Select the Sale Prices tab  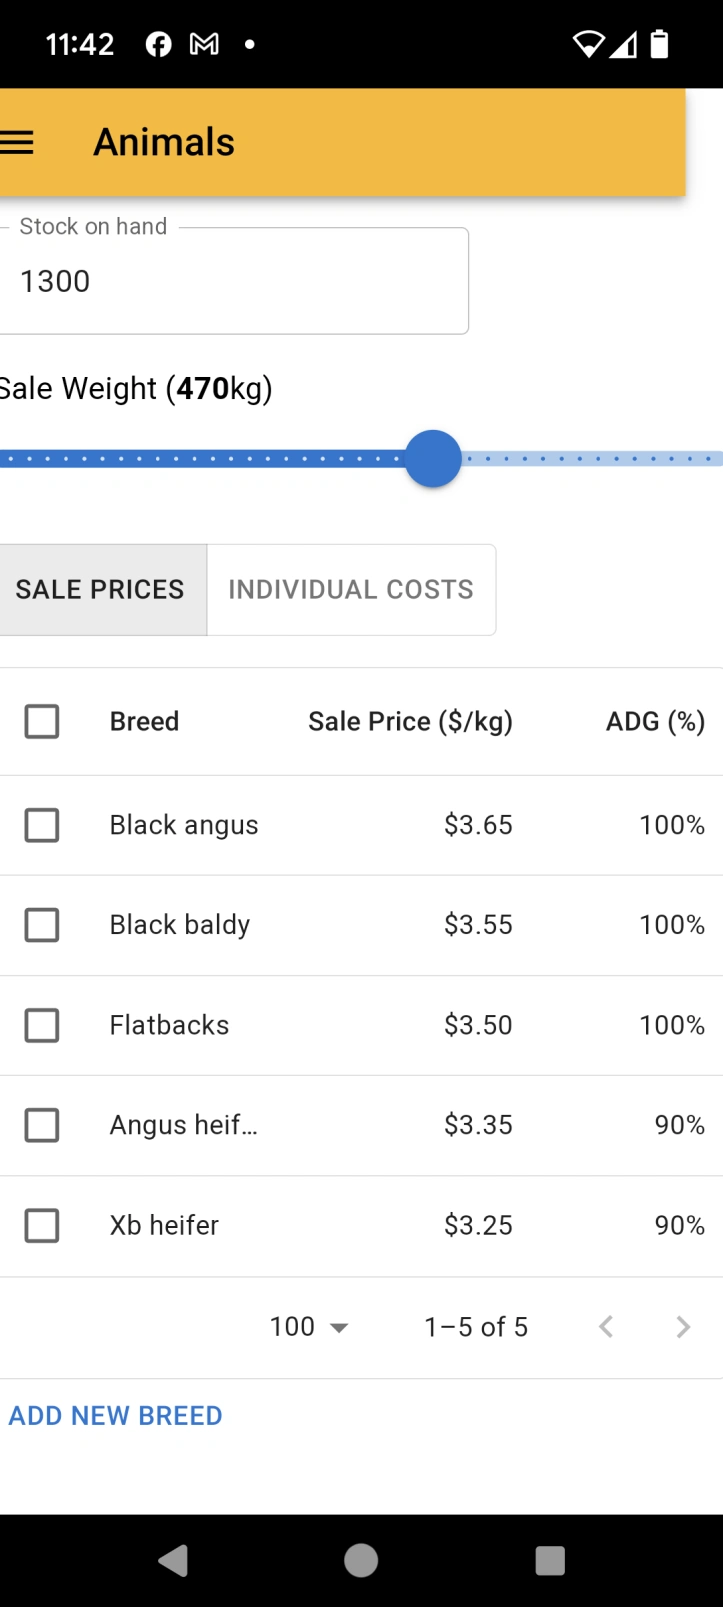click(x=101, y=590)
